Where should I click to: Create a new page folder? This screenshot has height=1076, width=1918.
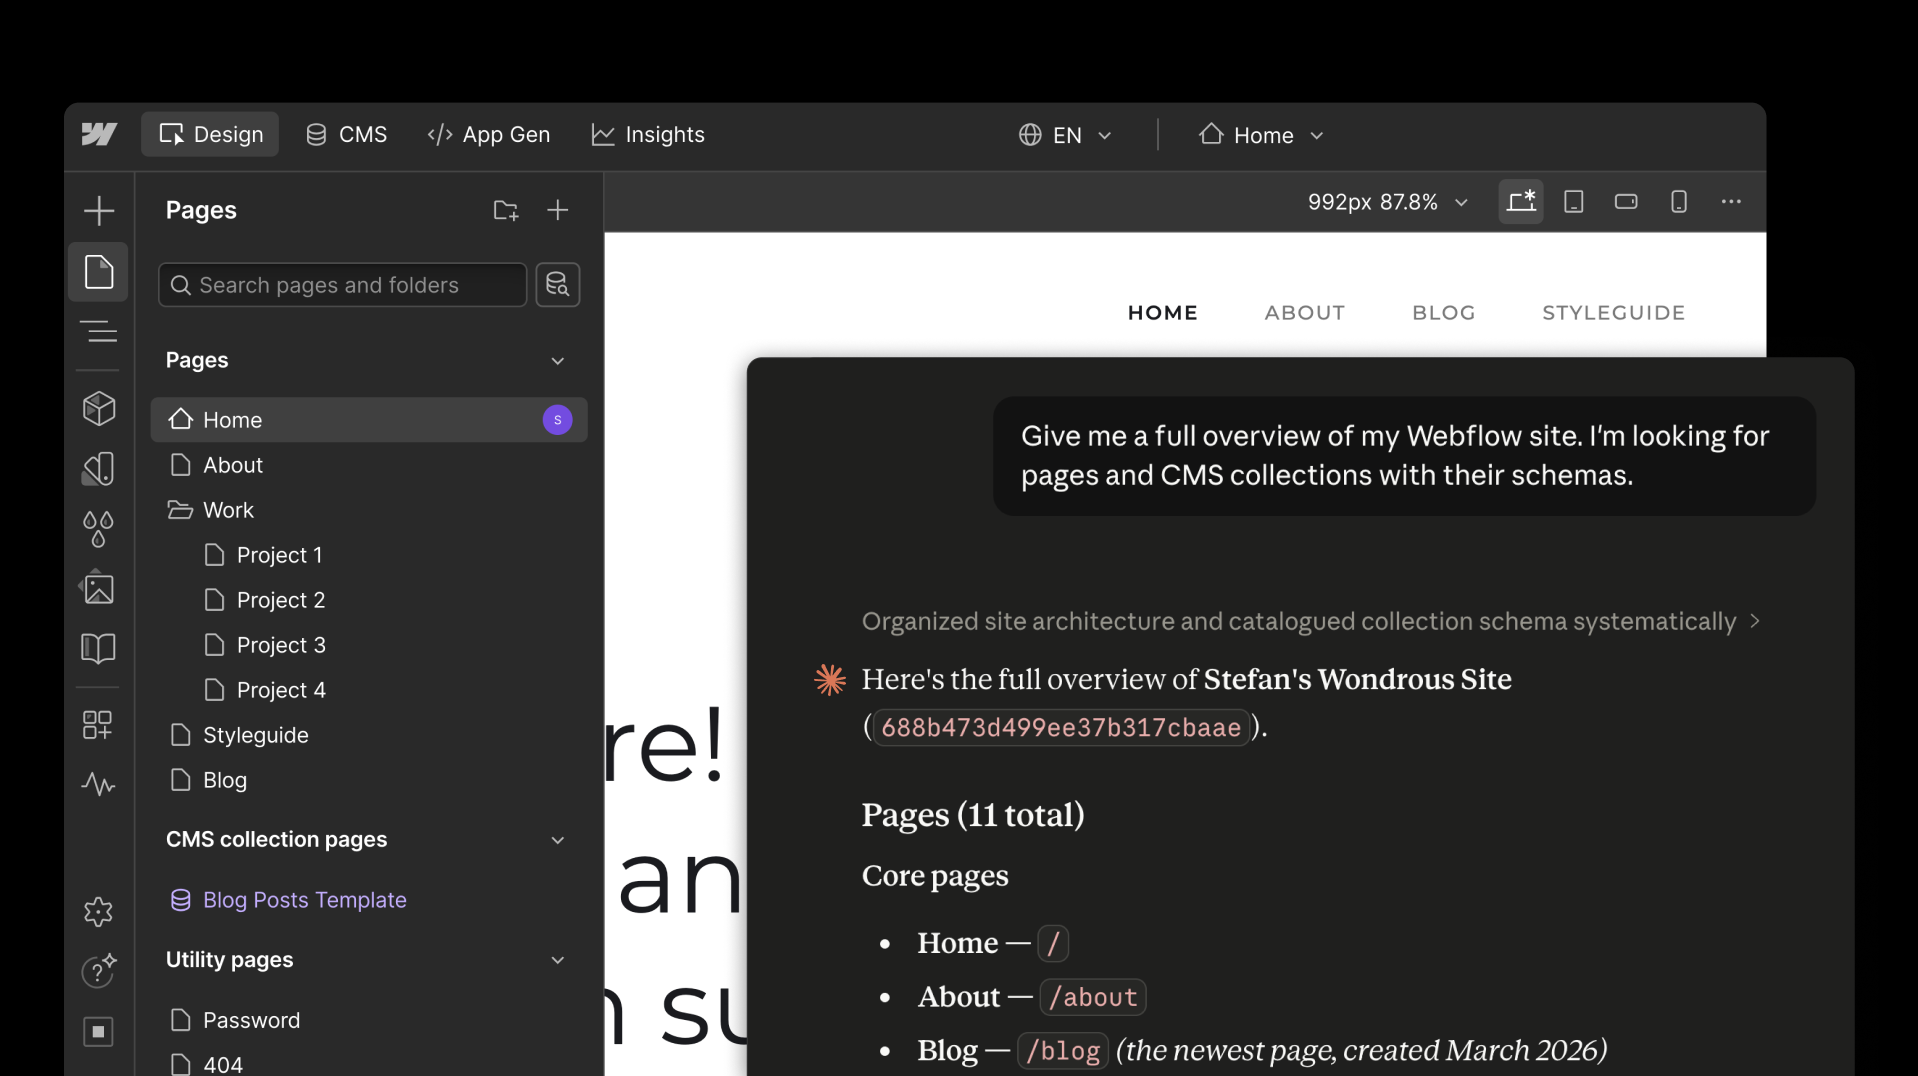click(x=506, y=210)
